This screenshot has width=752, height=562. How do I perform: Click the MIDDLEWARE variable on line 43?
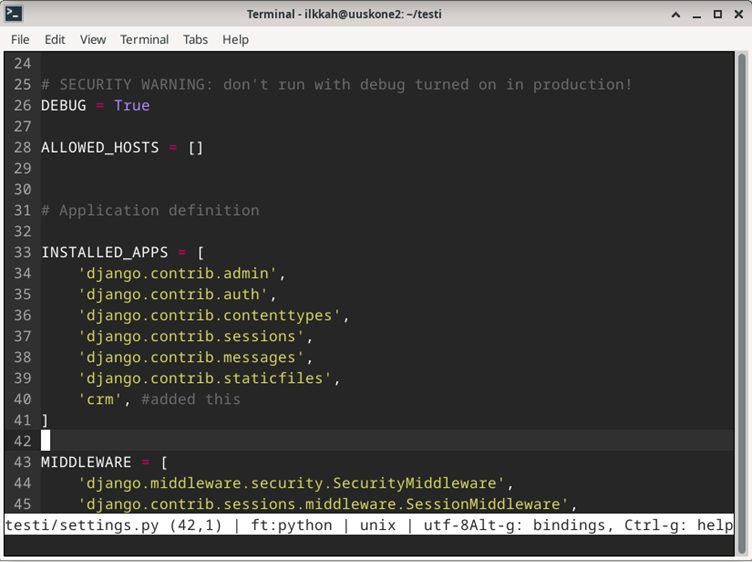click(86, 463)
